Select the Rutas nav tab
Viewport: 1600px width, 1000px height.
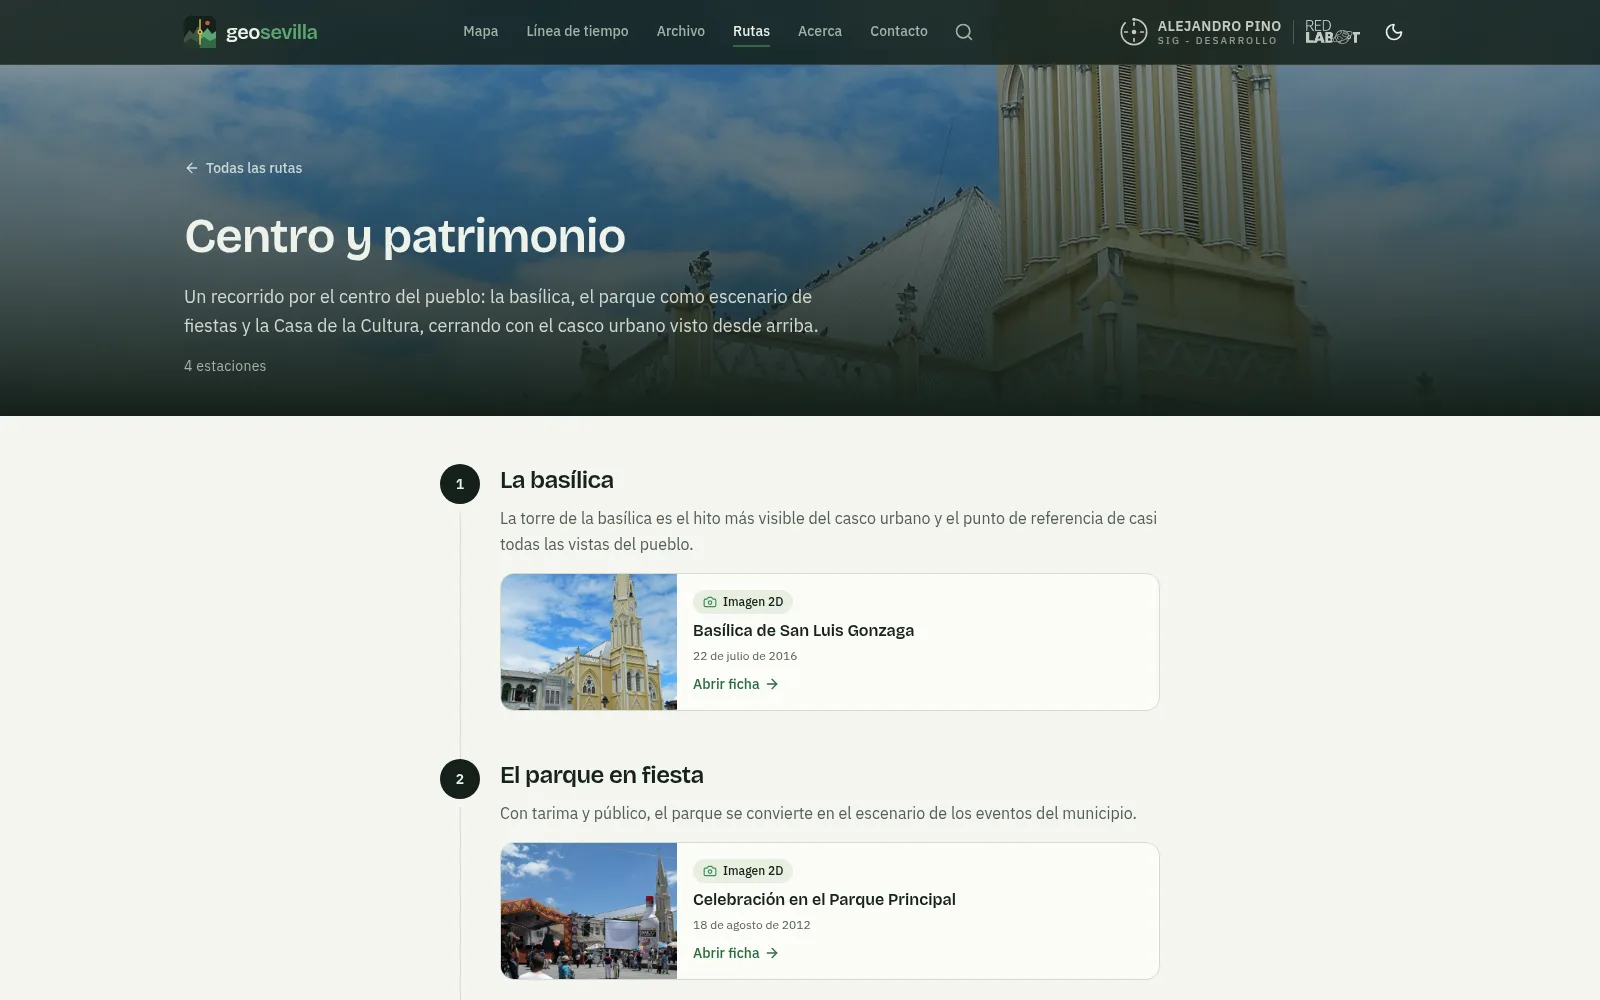[x=751, y=31]
